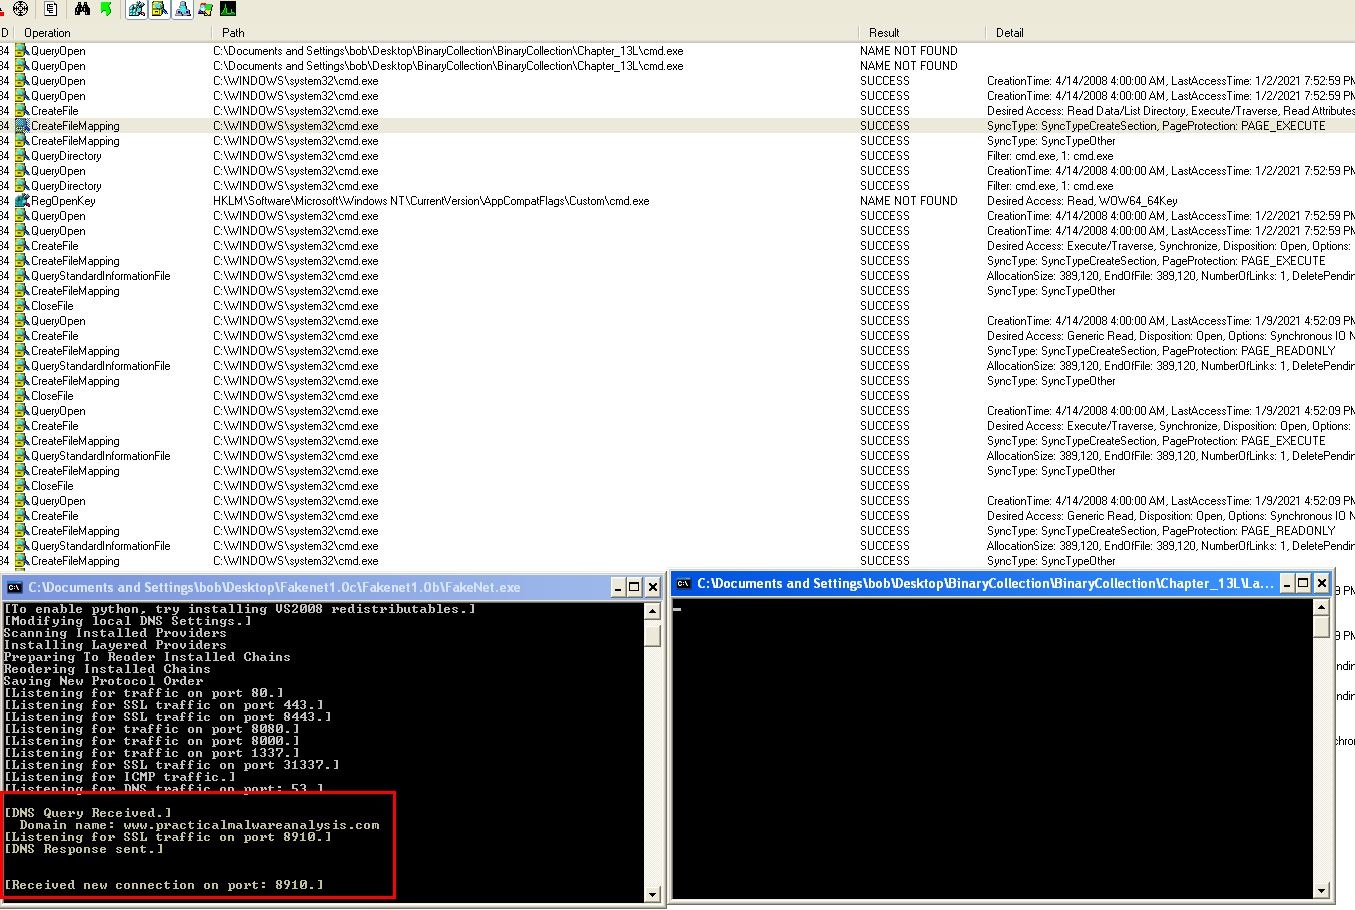
Task: Select the first QueryOpen NAME NOT FOUND row
Action: point(677,51)
